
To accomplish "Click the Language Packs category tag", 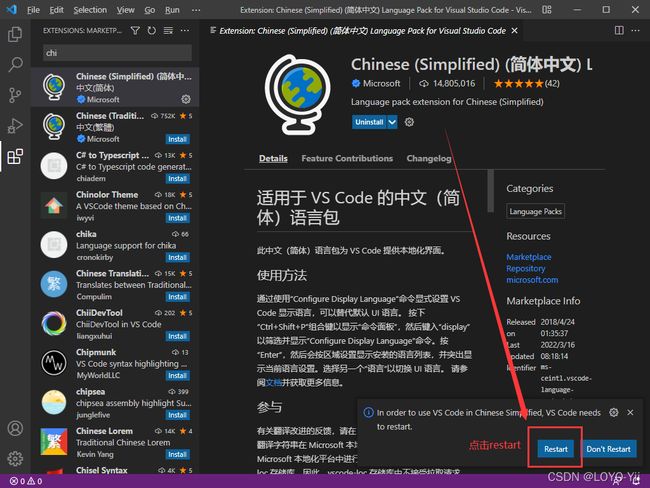I will click(x=535, y=211).
